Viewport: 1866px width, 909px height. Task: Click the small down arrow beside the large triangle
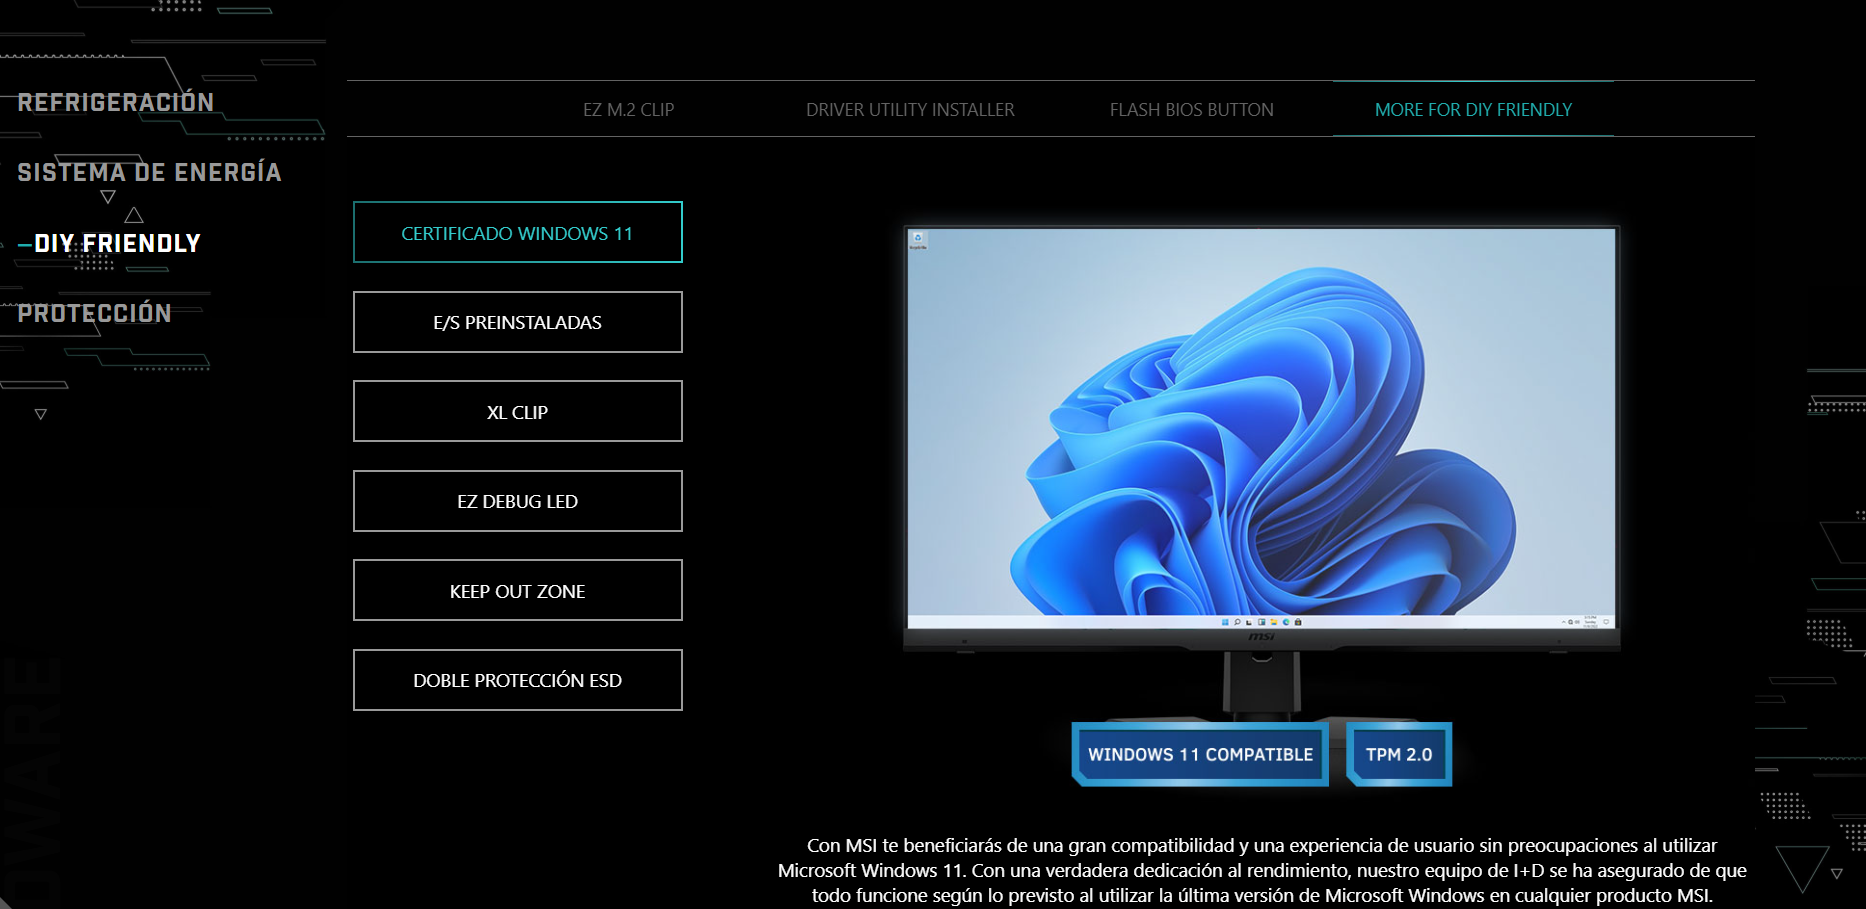pyautogui.click(x=1837, y=874)
